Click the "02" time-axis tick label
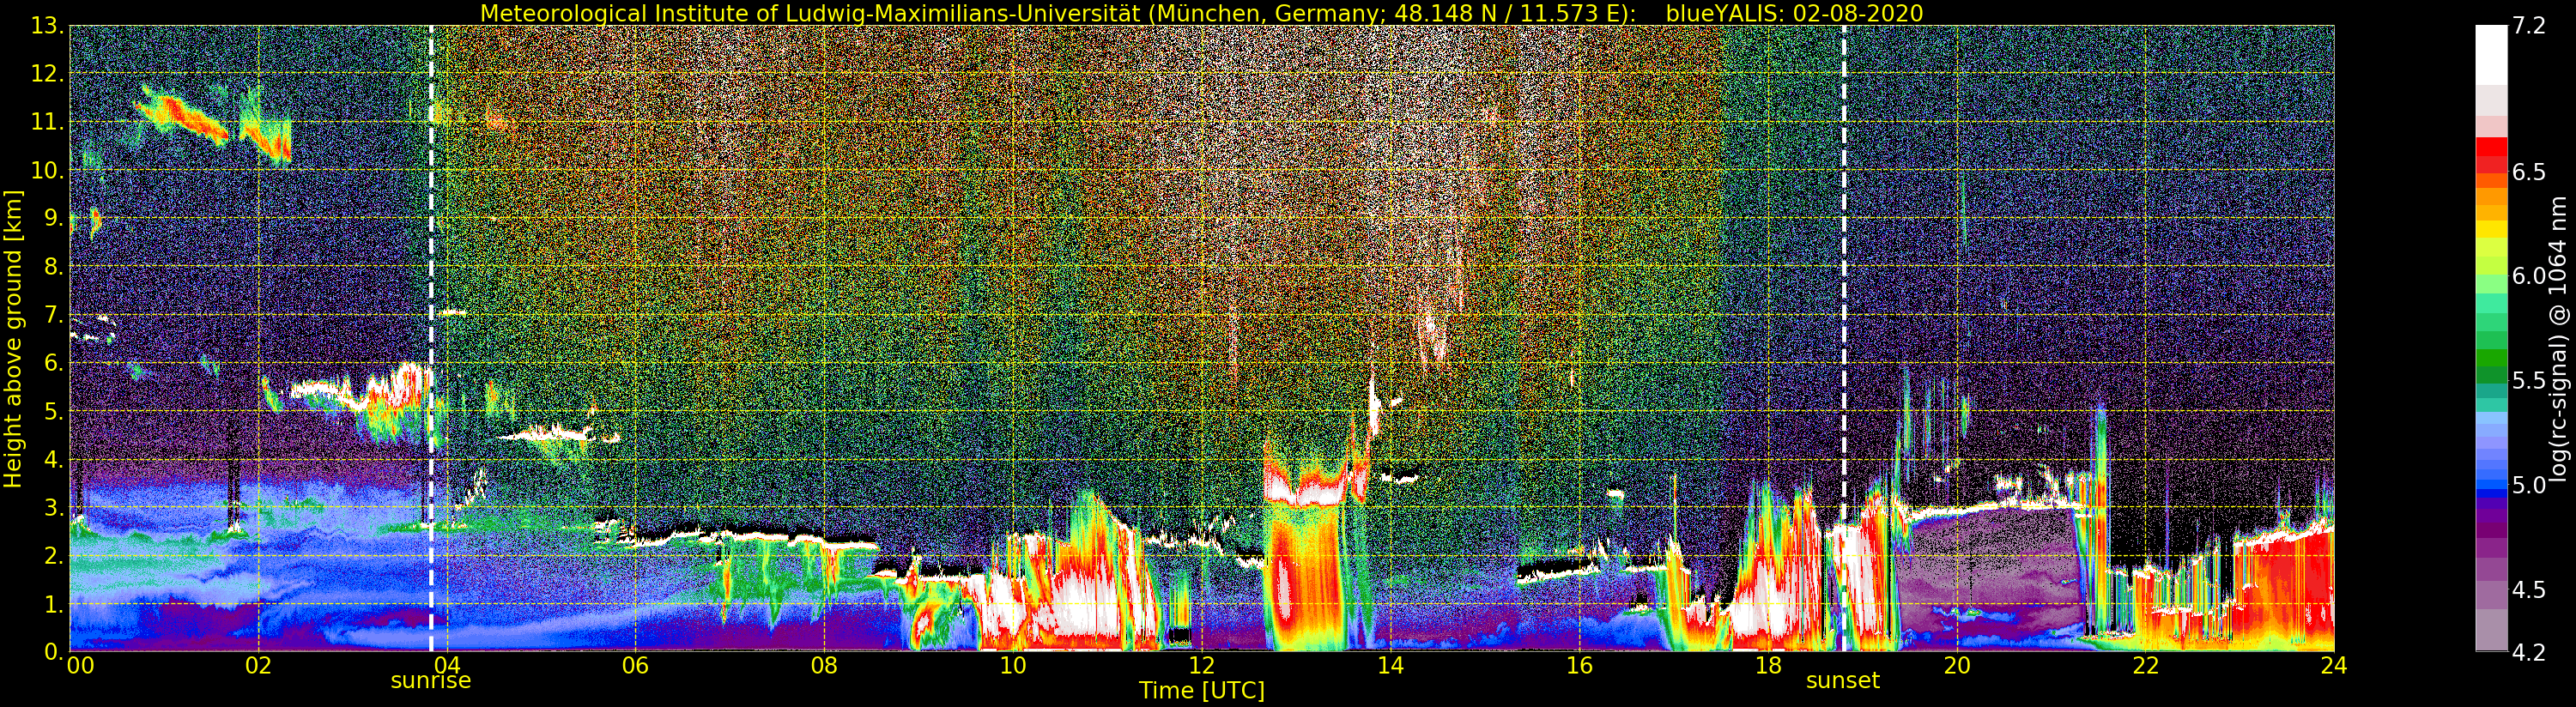Image resolution: width=2576 pixels, height=707 pixels. (x=258, y=666)
